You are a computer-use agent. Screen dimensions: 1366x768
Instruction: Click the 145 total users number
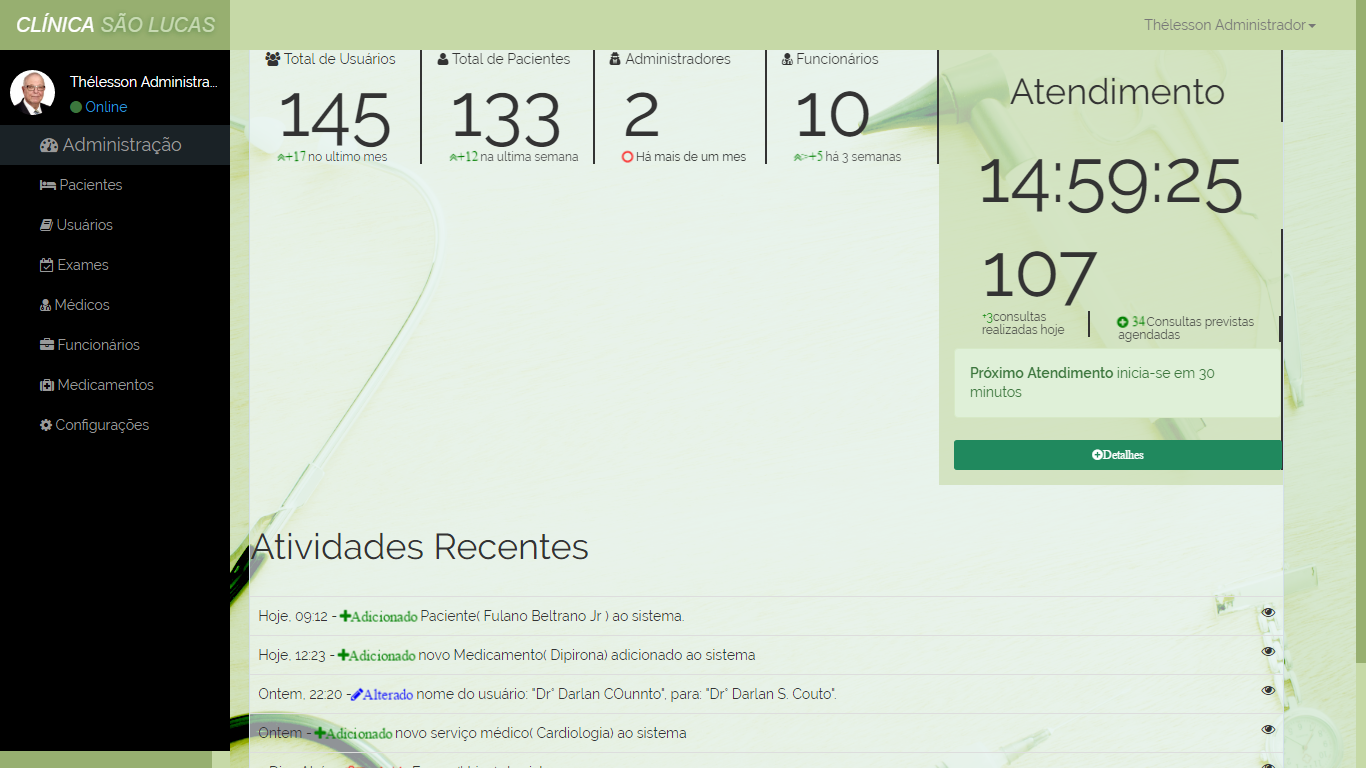tap(334, 119)
